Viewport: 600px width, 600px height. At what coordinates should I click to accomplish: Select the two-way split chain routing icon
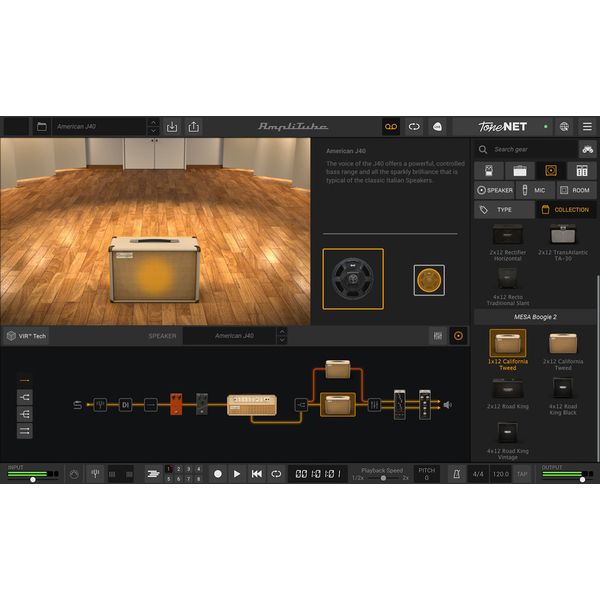click(24, 397)
